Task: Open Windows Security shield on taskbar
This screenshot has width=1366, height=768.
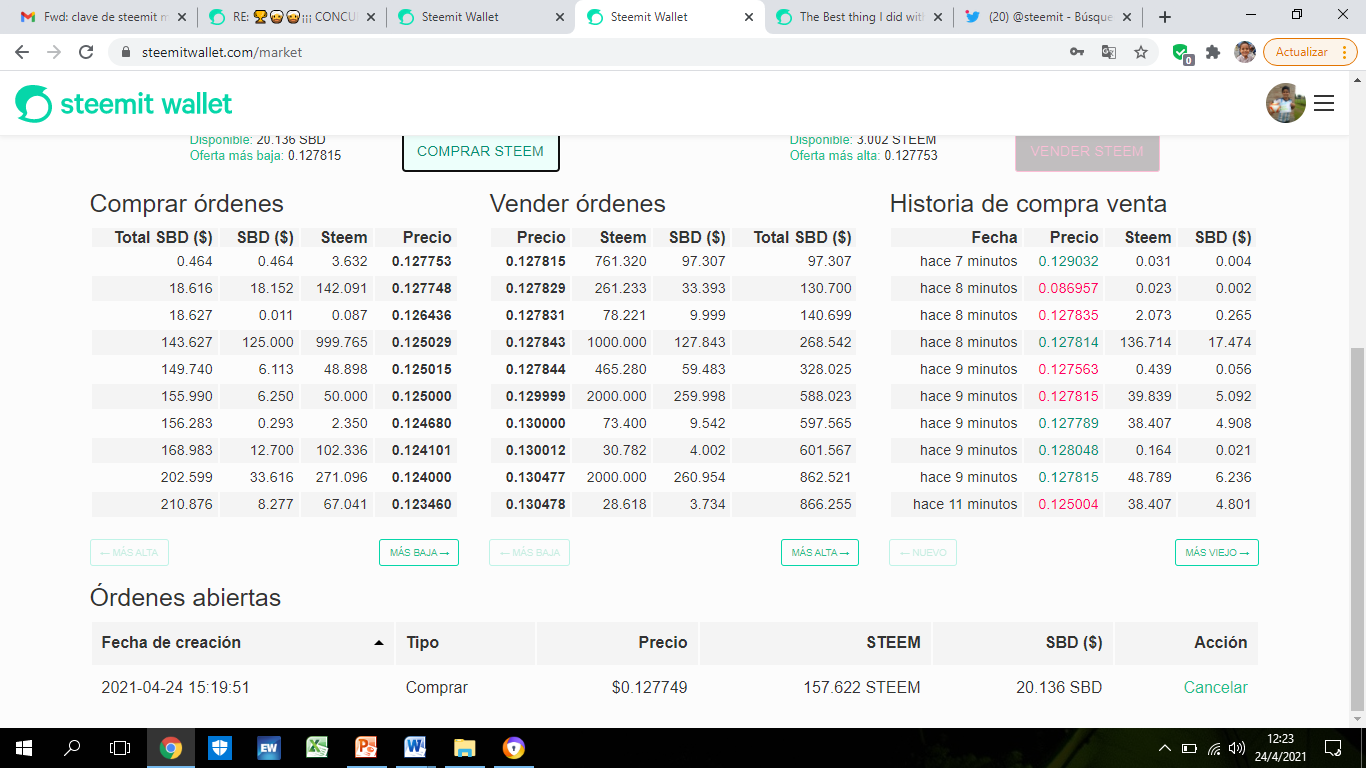Action: pos(220,748)
